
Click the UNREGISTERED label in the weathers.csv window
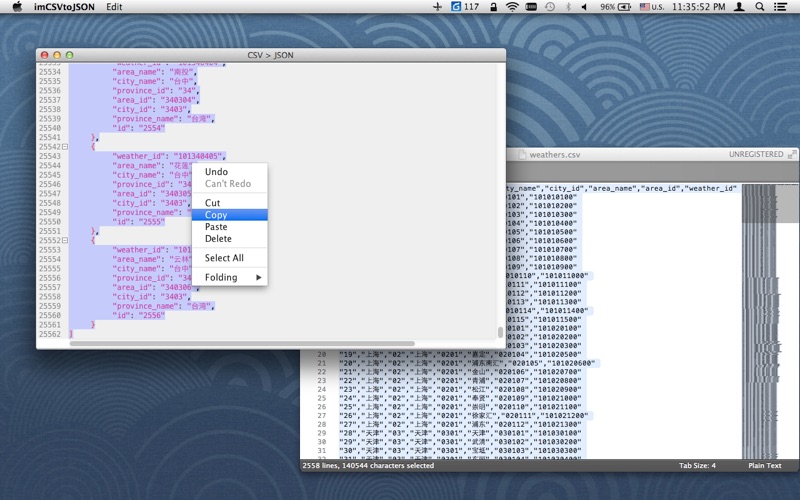(x=756, y=154)
